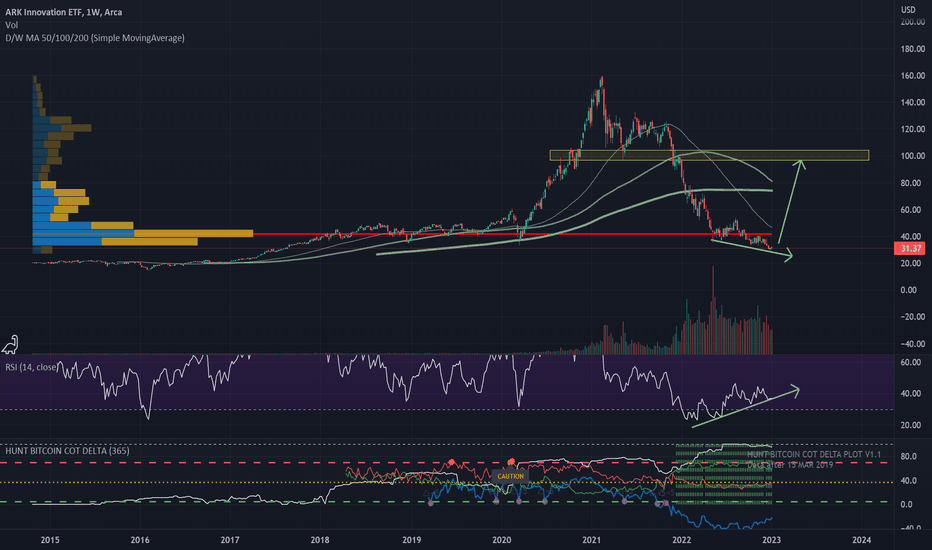Click the 2018 label on the time axis
Viewport: 932px width, 550px height.
click(320, 540)
